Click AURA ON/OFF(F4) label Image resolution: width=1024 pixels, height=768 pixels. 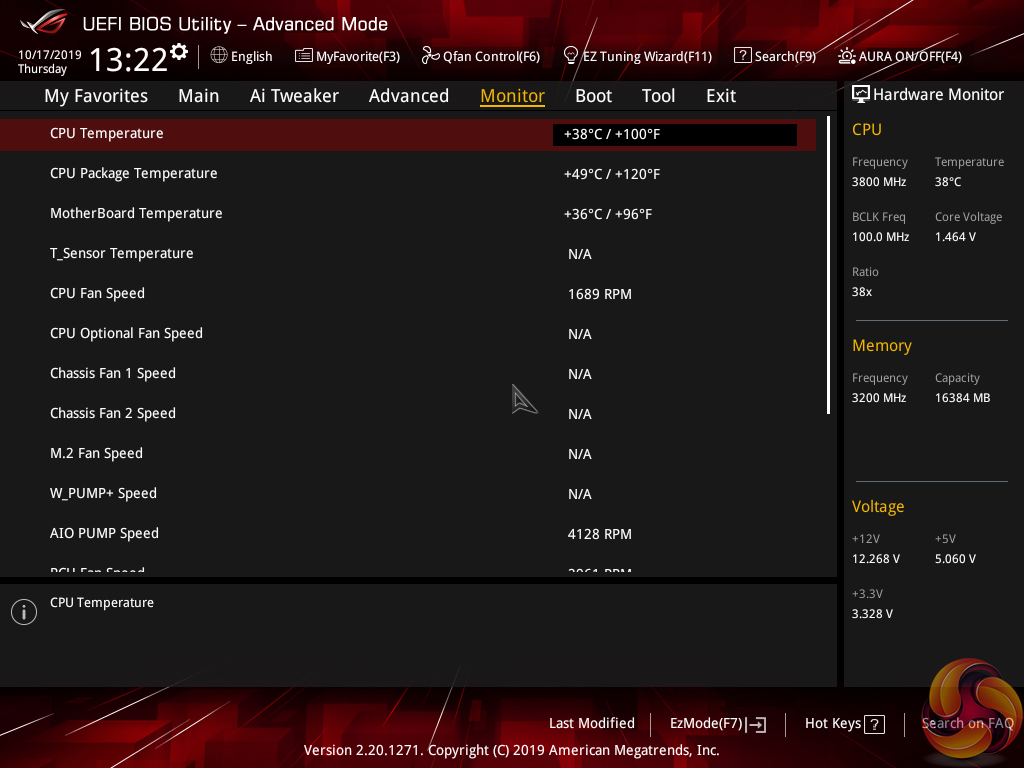coord(910,57)
